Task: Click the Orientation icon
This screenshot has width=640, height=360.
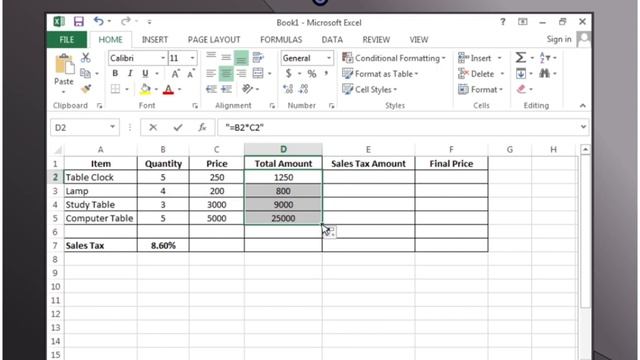Action: coord(247,89)
